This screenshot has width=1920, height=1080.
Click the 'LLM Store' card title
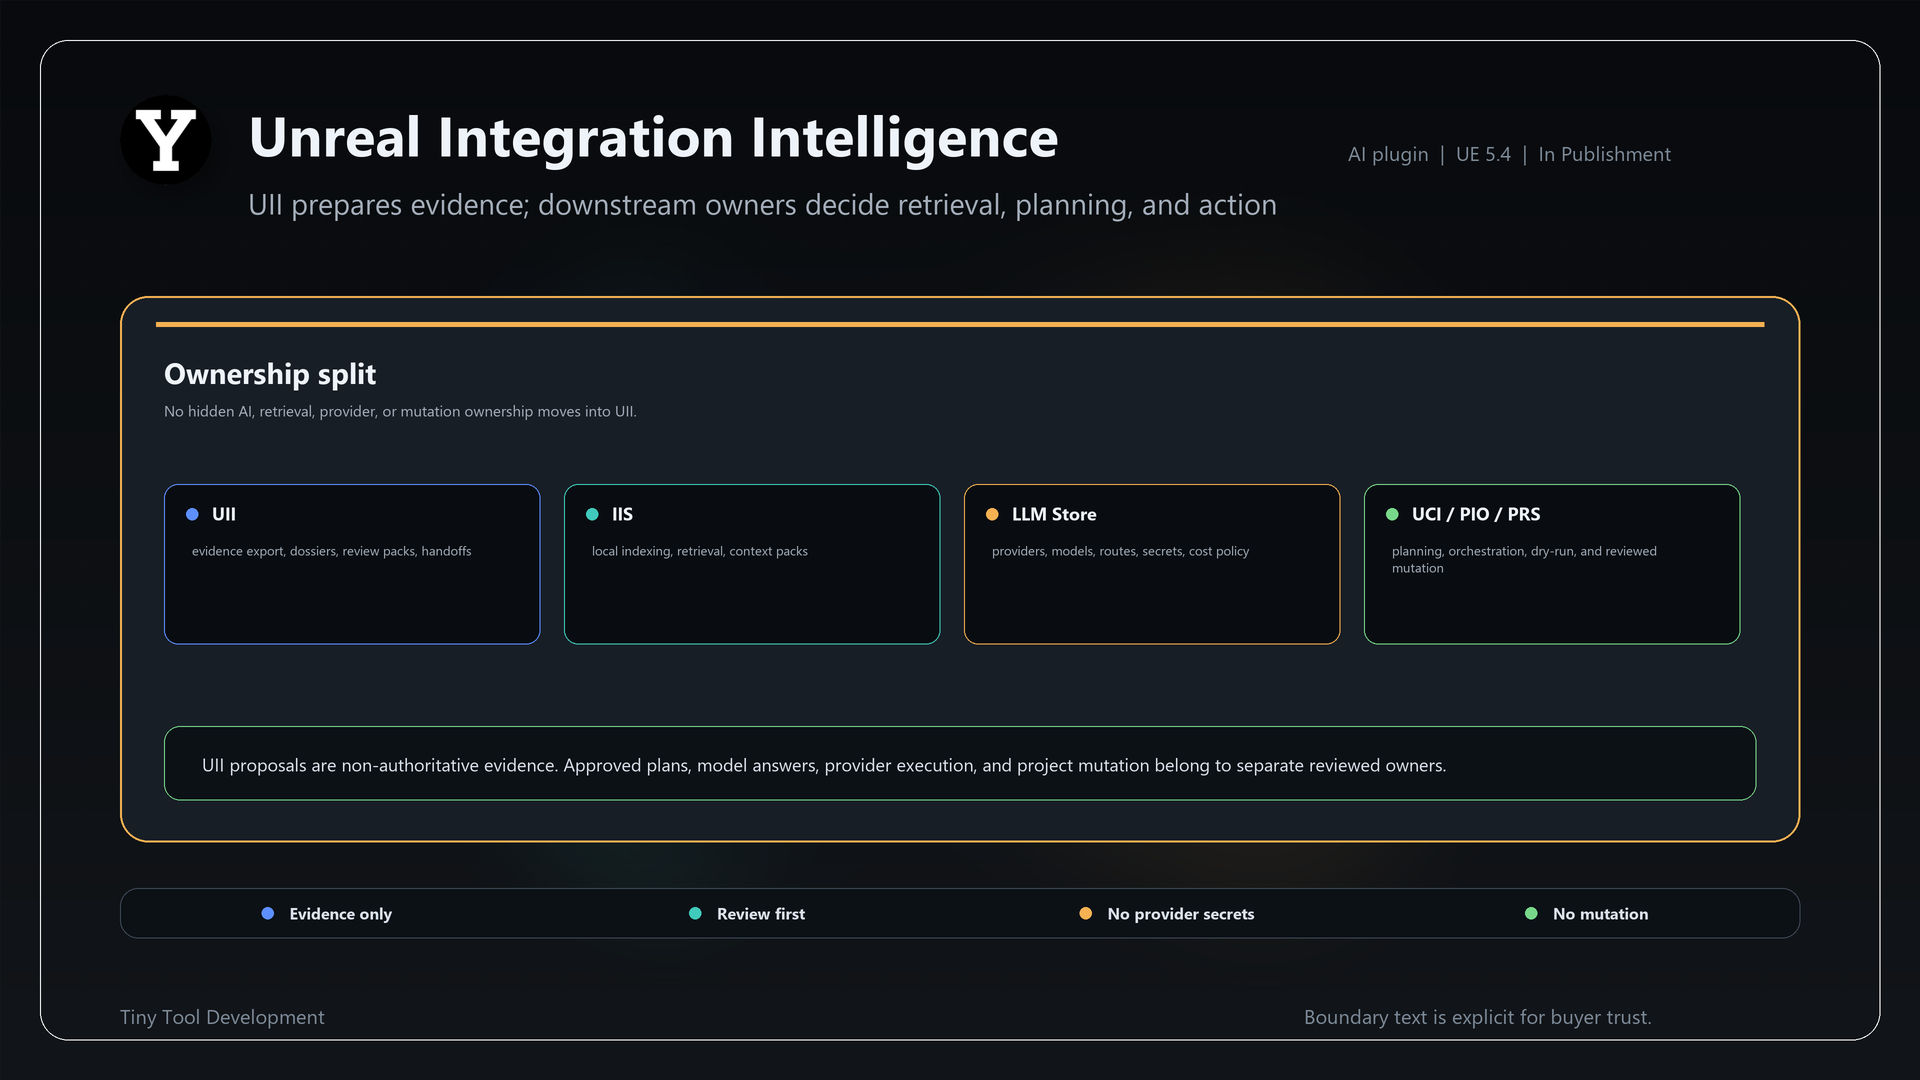[1054, 514]
